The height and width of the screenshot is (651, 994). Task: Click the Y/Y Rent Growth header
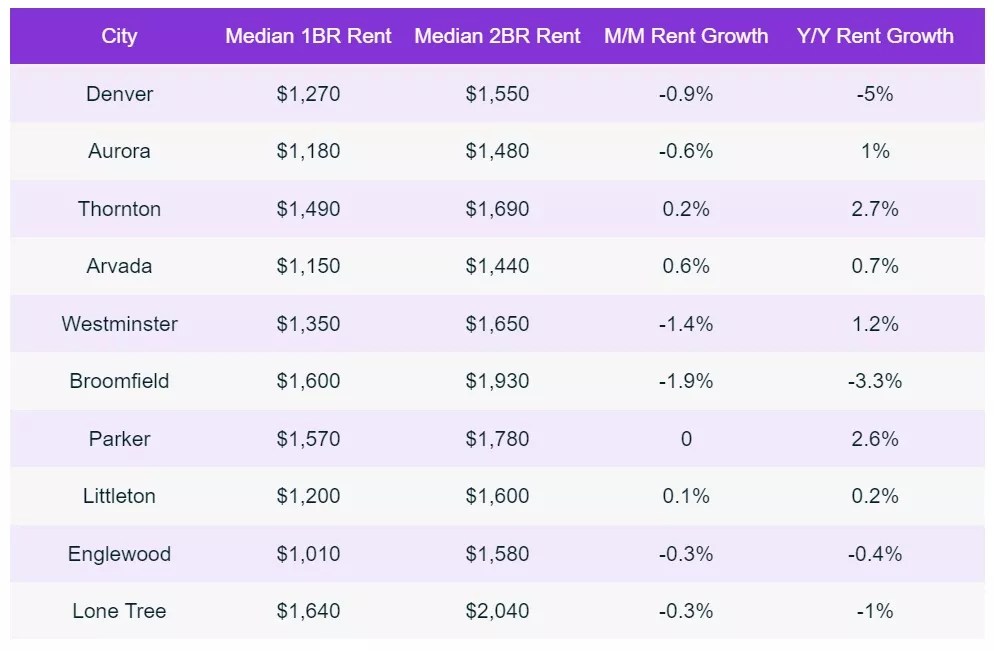875,36
